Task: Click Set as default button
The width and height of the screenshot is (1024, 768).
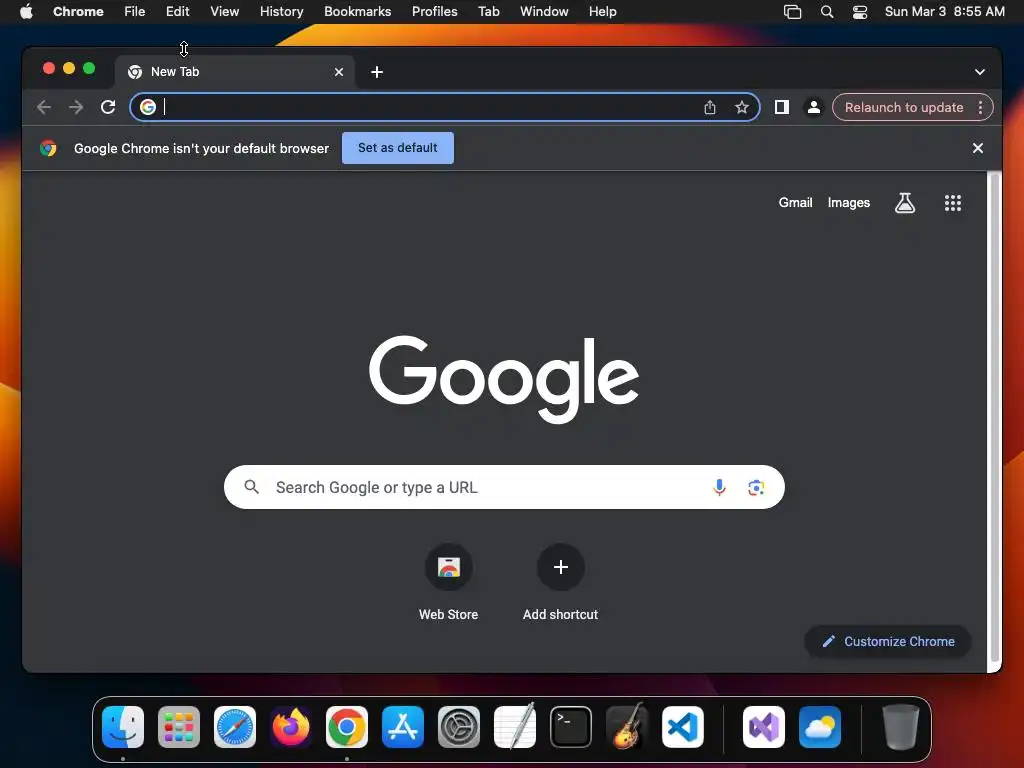Action: (x=398, y=148)
